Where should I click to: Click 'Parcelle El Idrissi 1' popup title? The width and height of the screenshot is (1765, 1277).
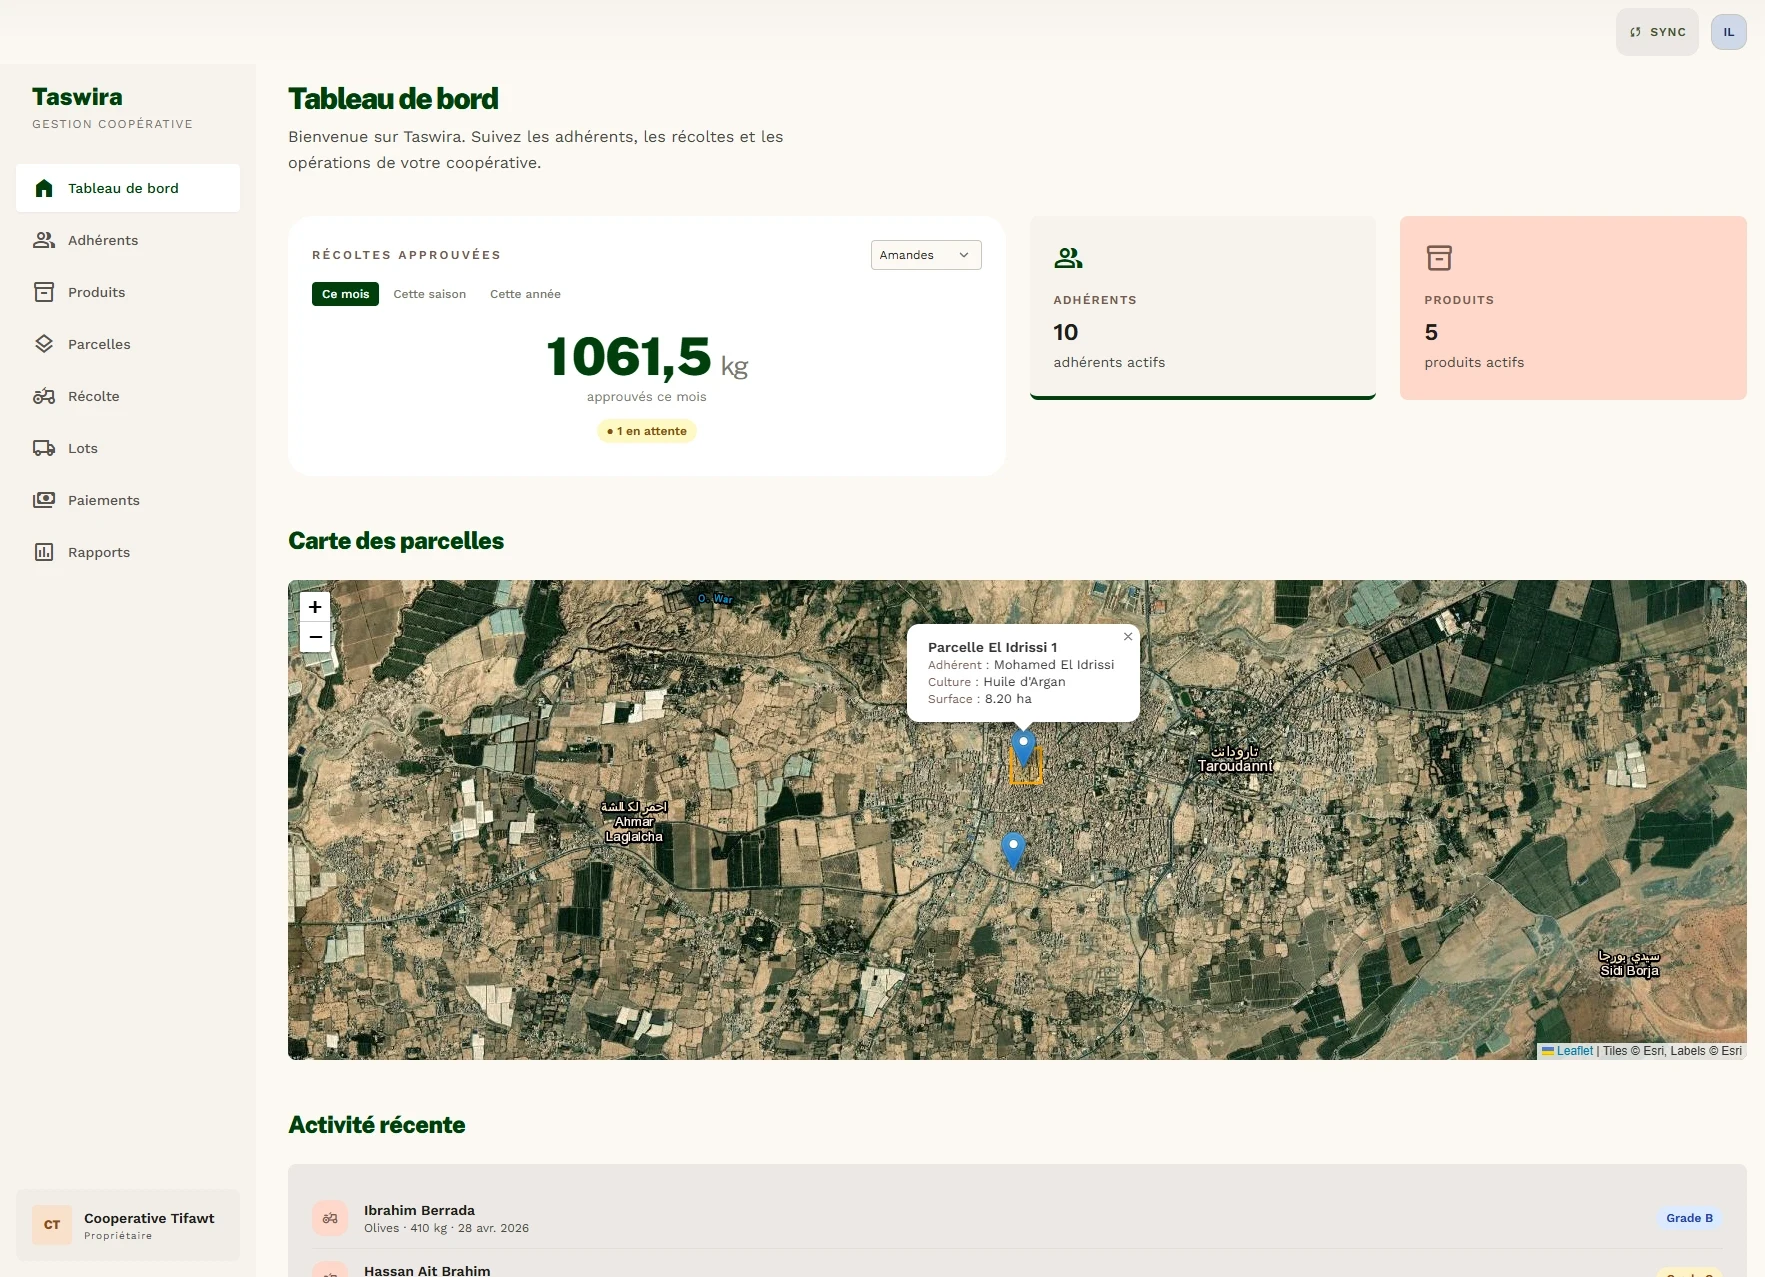click(x=992, y=647)
